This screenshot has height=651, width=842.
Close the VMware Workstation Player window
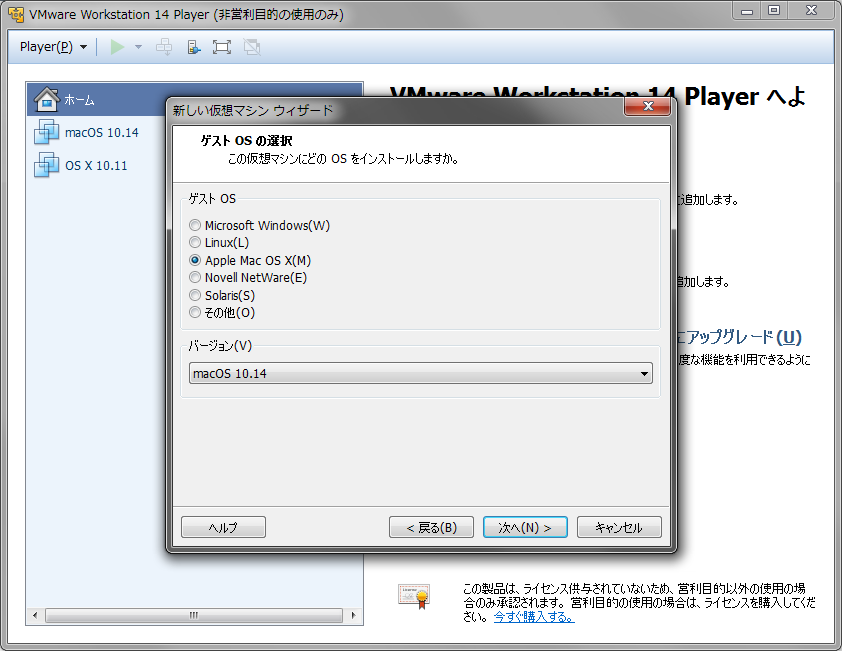click(811, 10)
